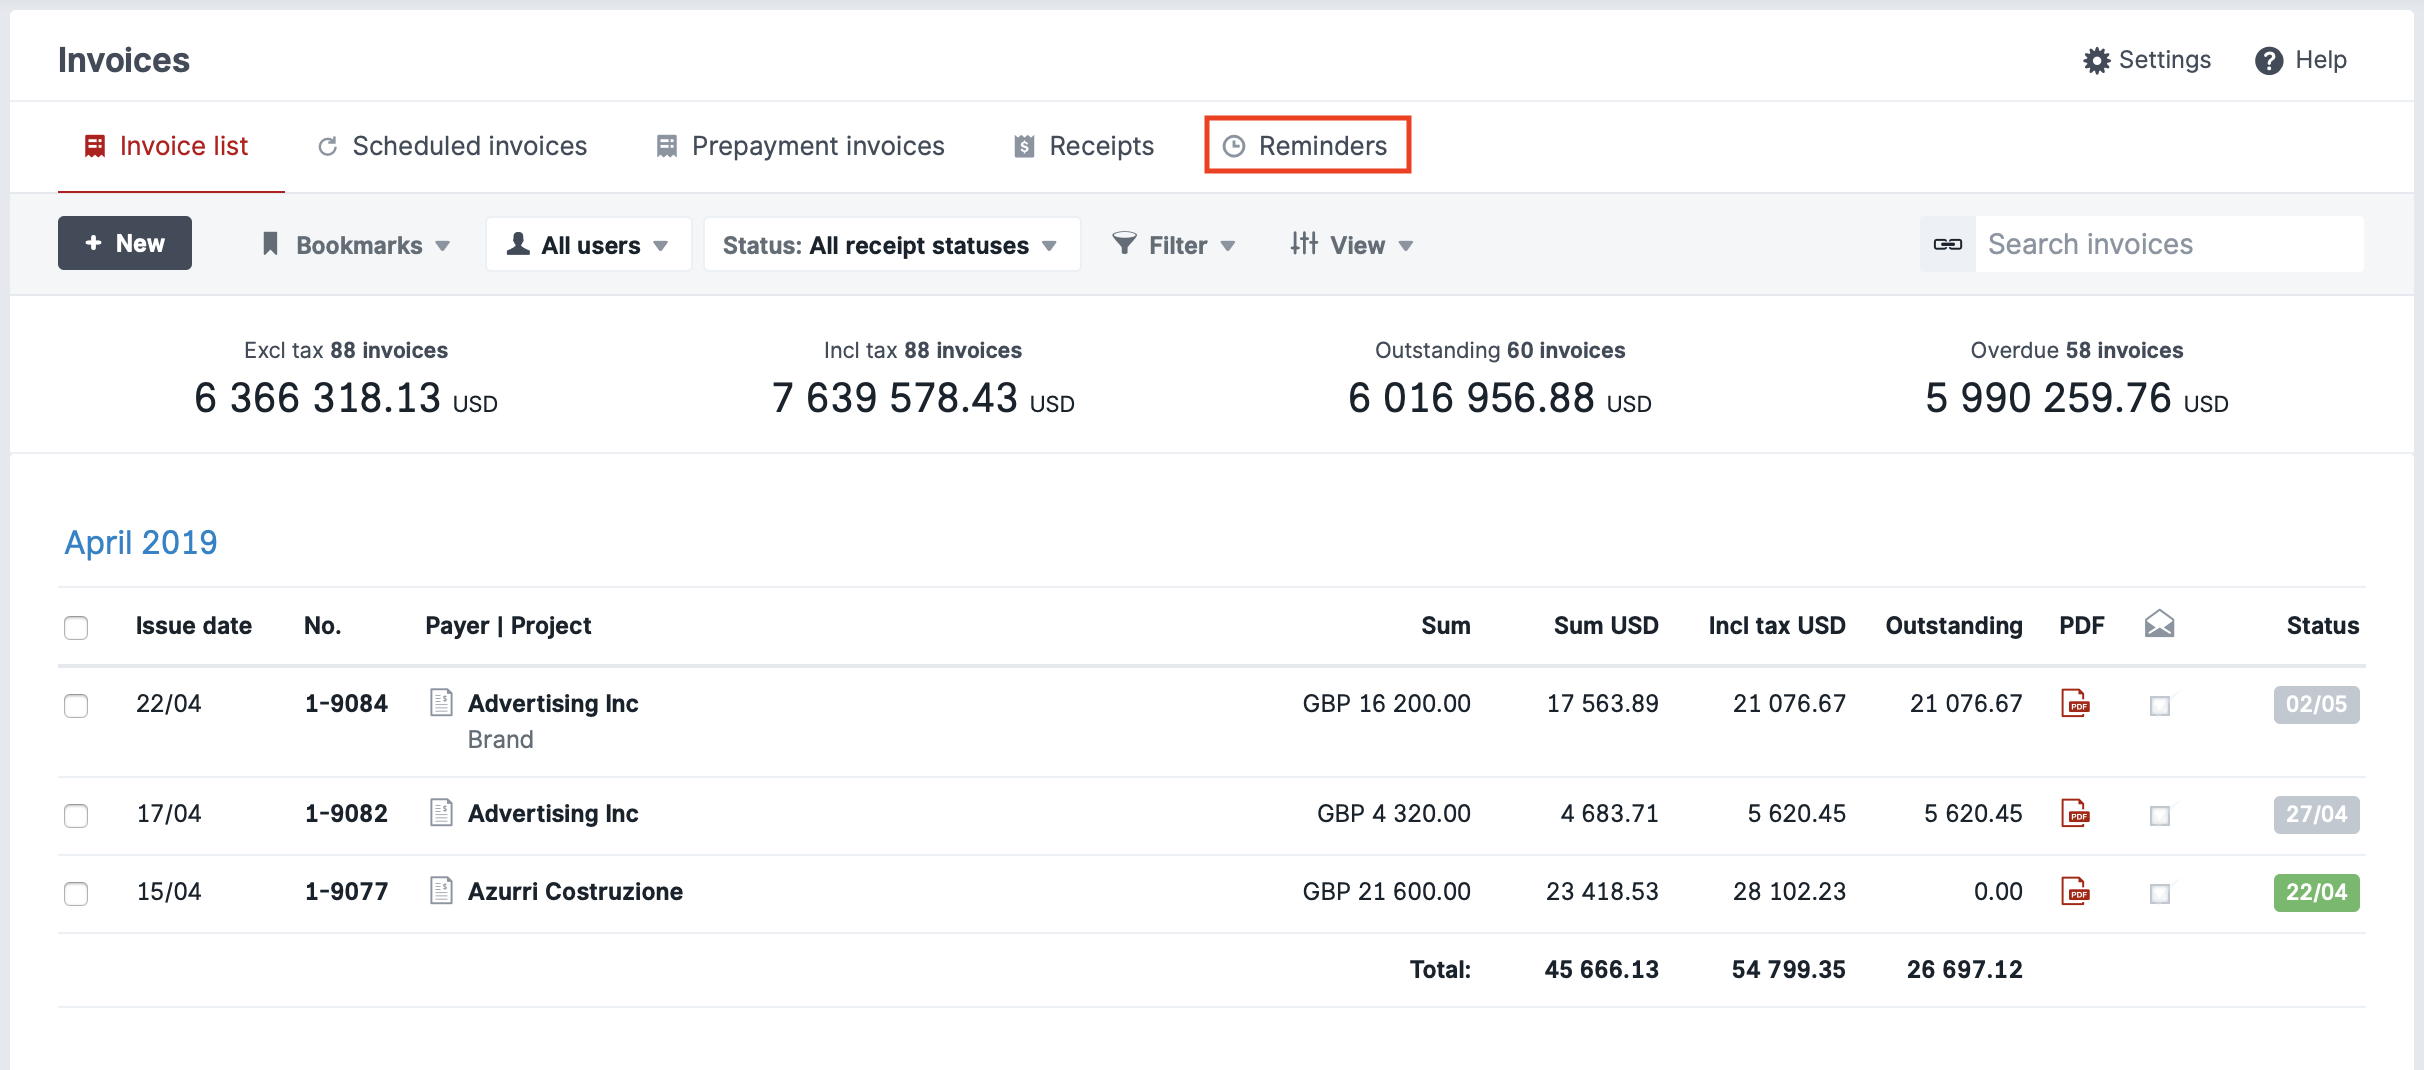
Task: Click invoice number 1-9077
Action: pyautogui.click(x=346, y=891)
